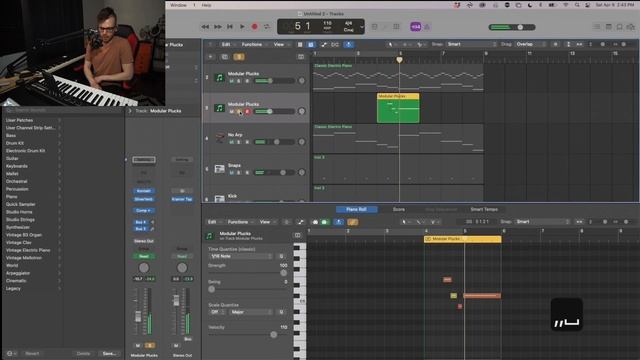This screenshot has height=360, width=640.
Task: Select the Synthesizer category in Library
Action: (x=18, y=227)
